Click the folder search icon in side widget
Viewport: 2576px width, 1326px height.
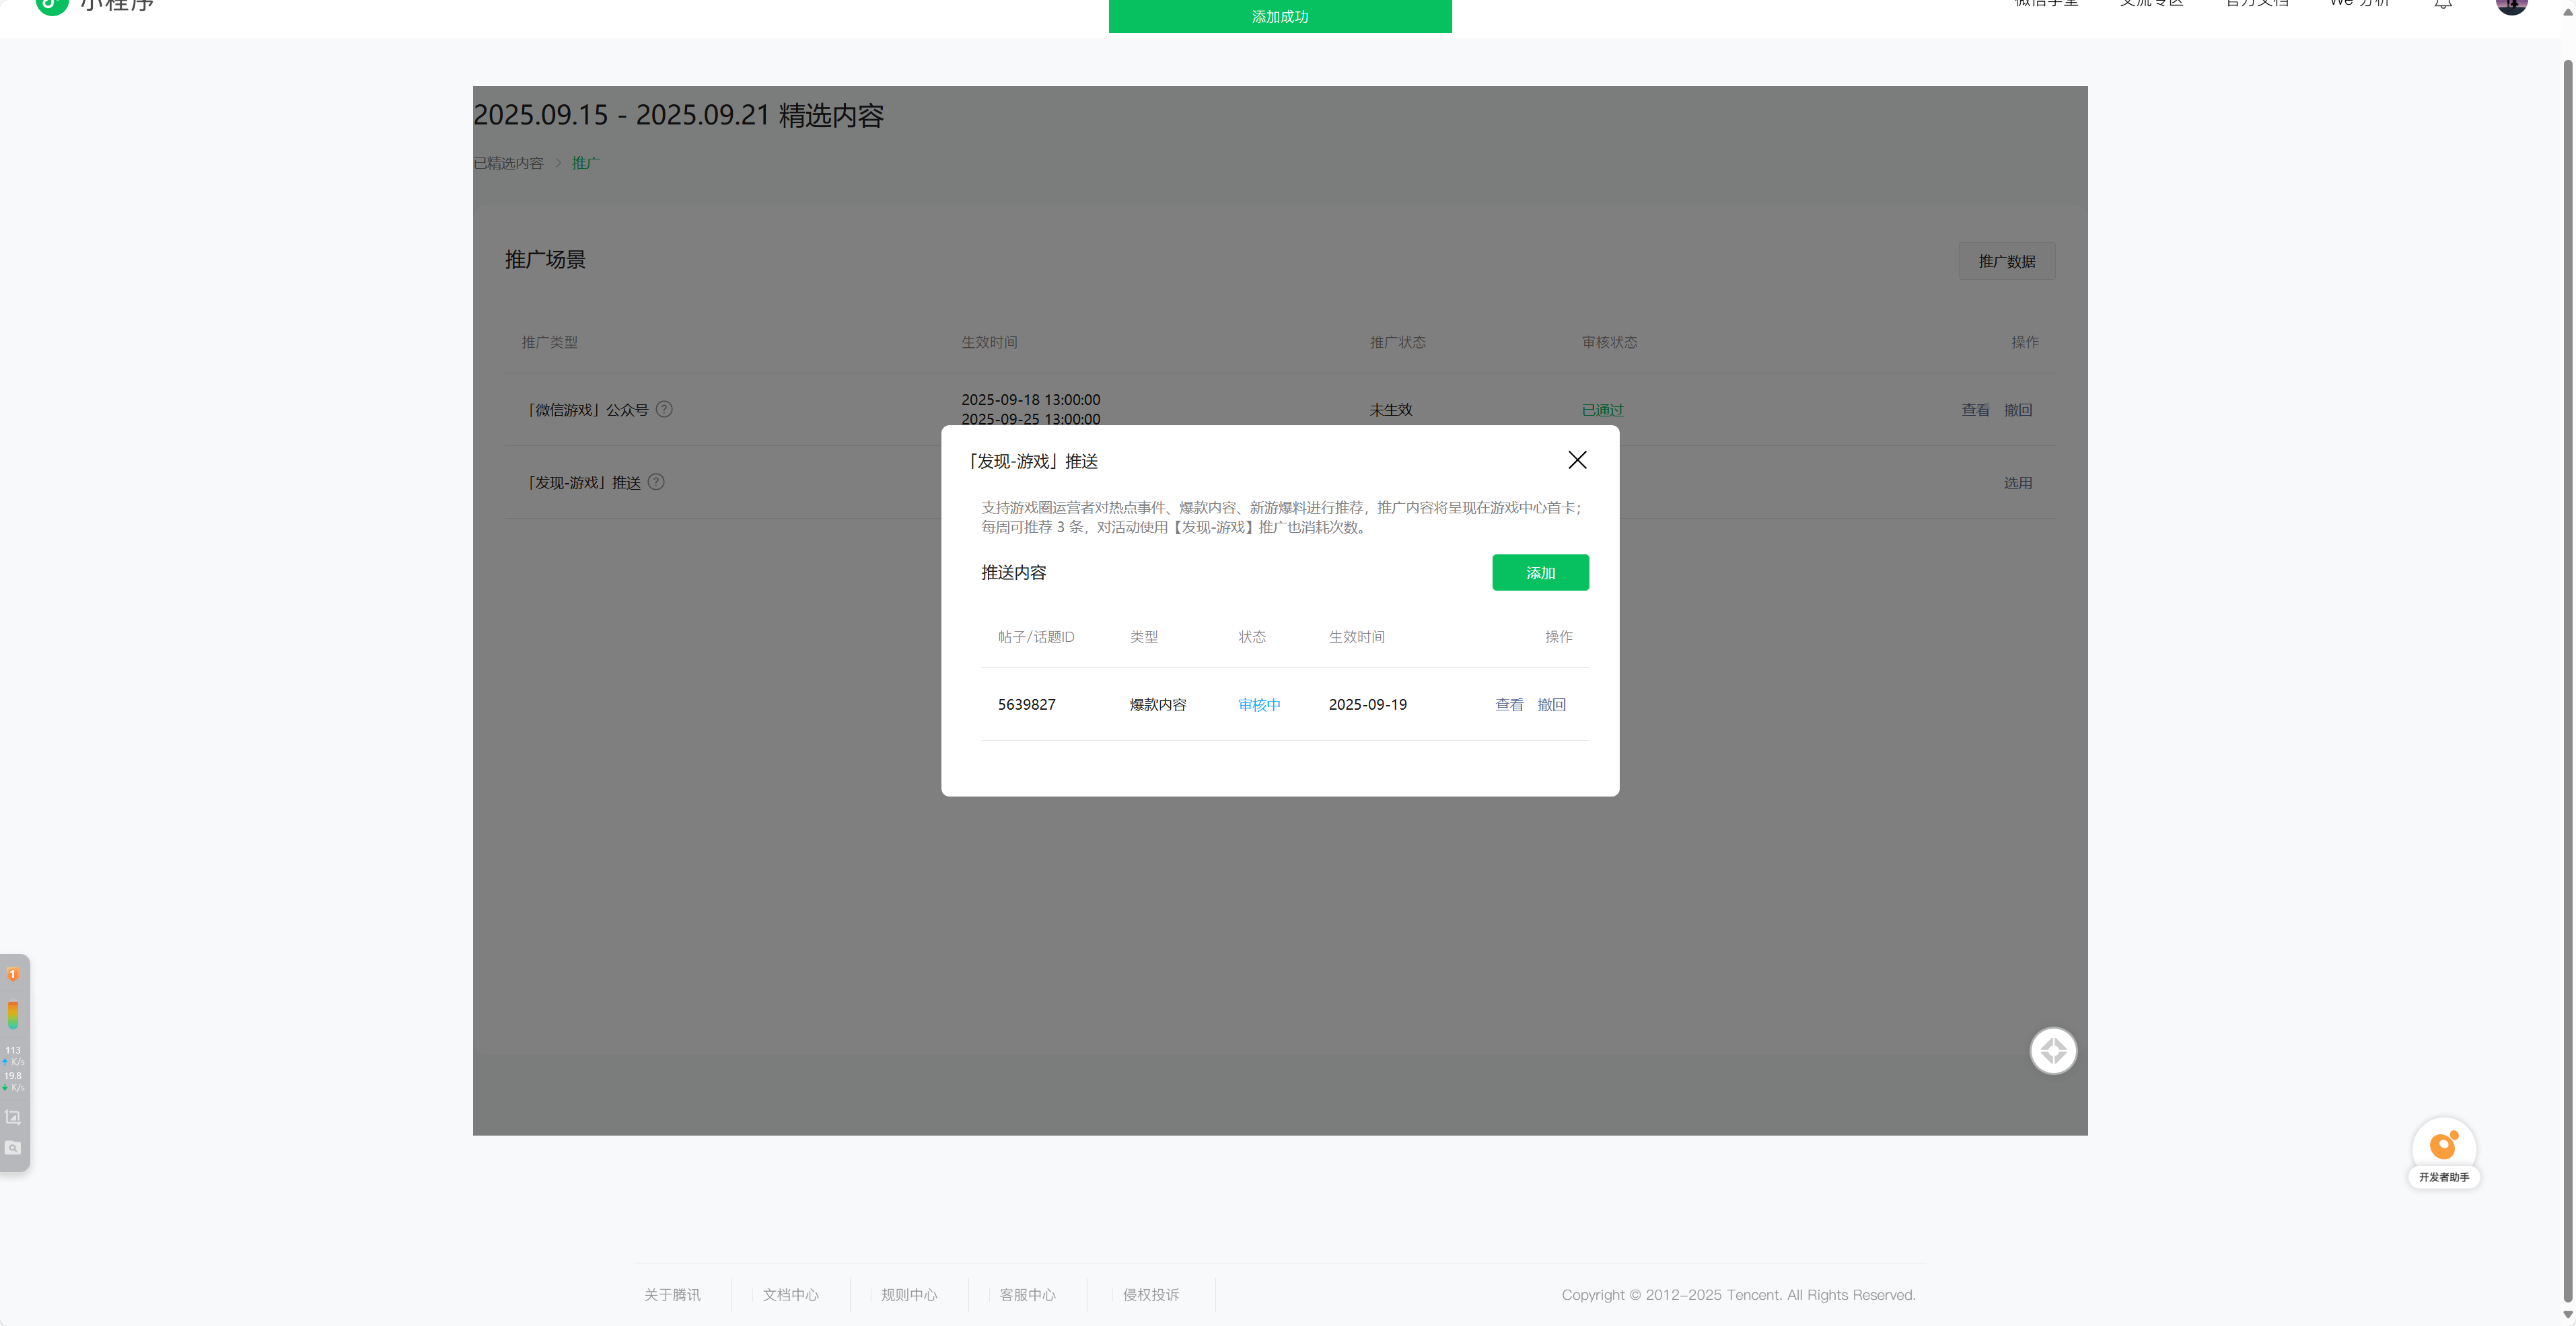click(13, 1148)
